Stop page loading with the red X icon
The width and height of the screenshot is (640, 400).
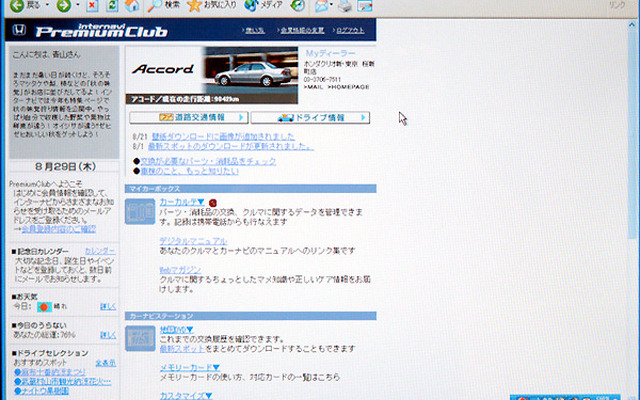click(x=92, y=5)
